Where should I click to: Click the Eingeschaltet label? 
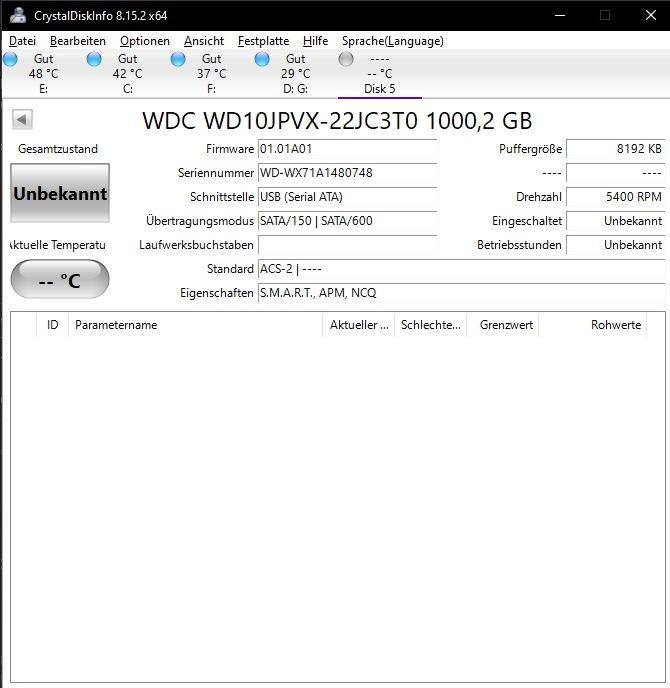click(x=527, y=221)
